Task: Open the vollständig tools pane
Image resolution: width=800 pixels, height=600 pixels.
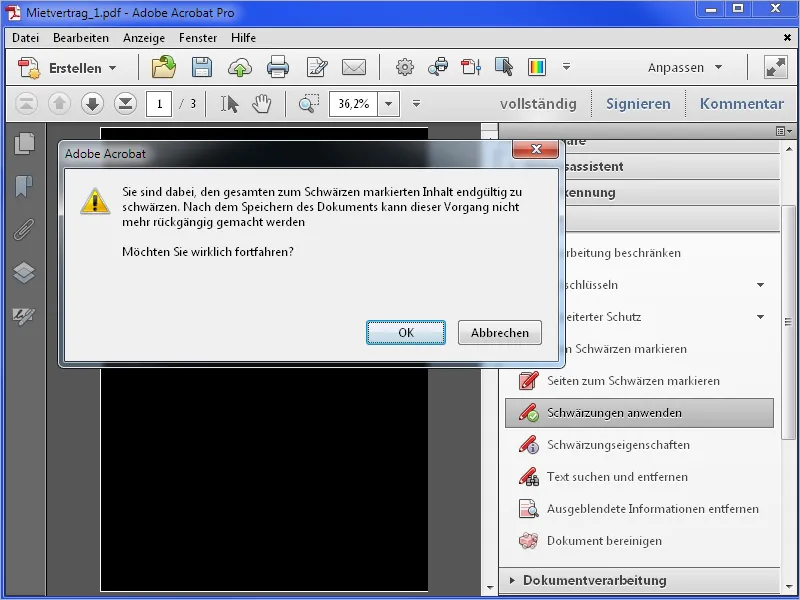Action: click(x=538, y=104)
